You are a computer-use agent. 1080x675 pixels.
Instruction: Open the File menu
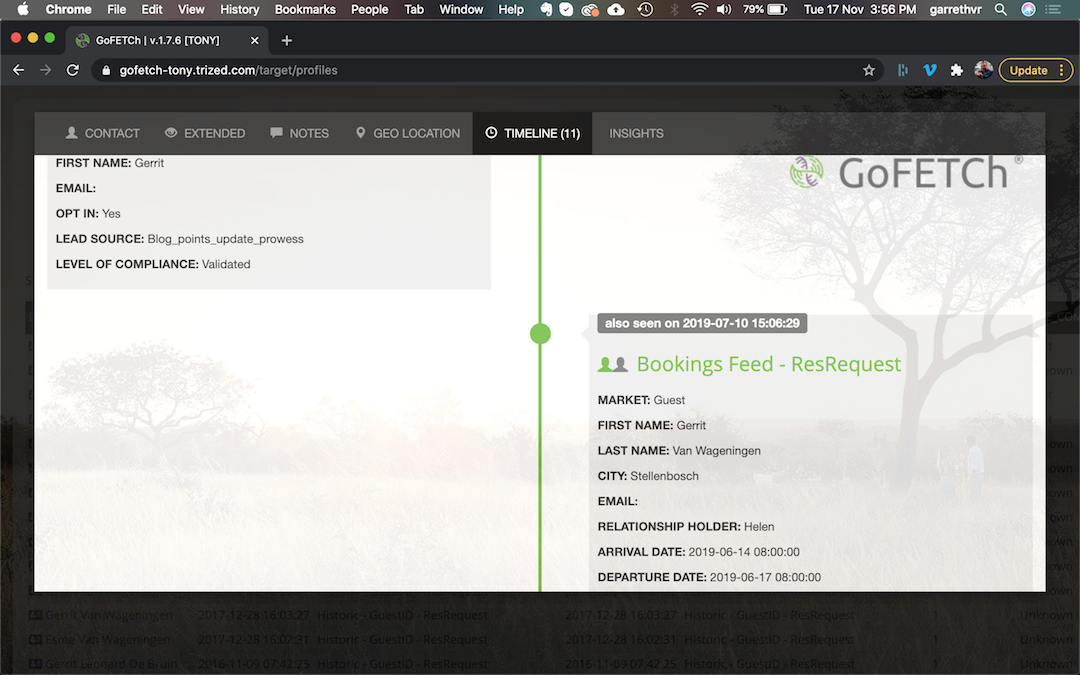point(116,9)
